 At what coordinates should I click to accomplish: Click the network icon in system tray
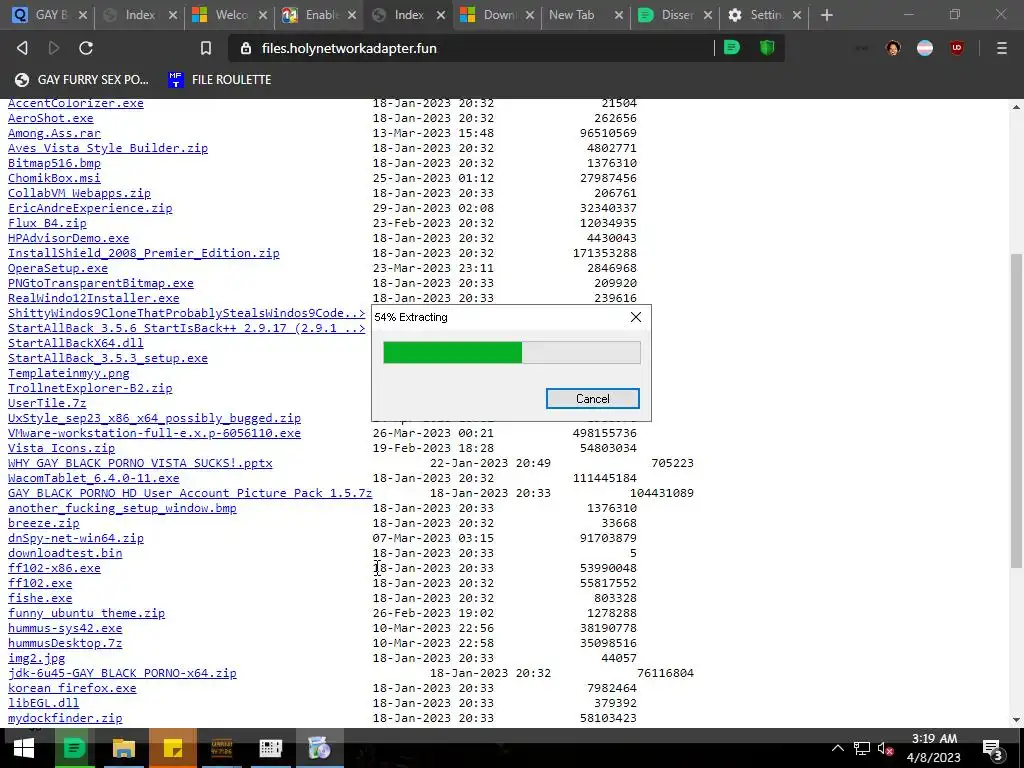(861, 749)
